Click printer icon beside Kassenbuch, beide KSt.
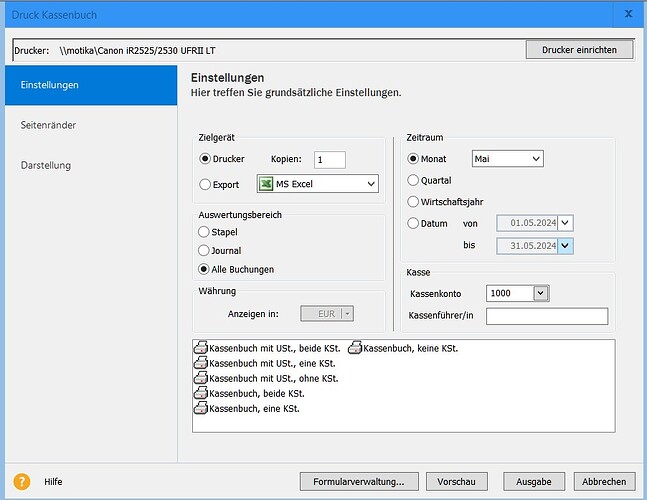This screenshot has height=500, width=647. point(201,393)
